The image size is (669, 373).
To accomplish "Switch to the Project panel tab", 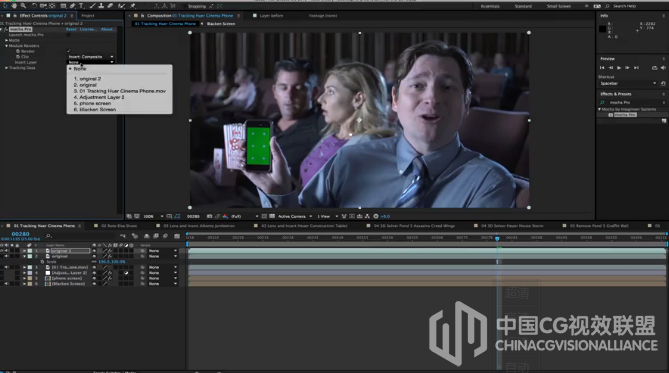I will coord(87,15).
